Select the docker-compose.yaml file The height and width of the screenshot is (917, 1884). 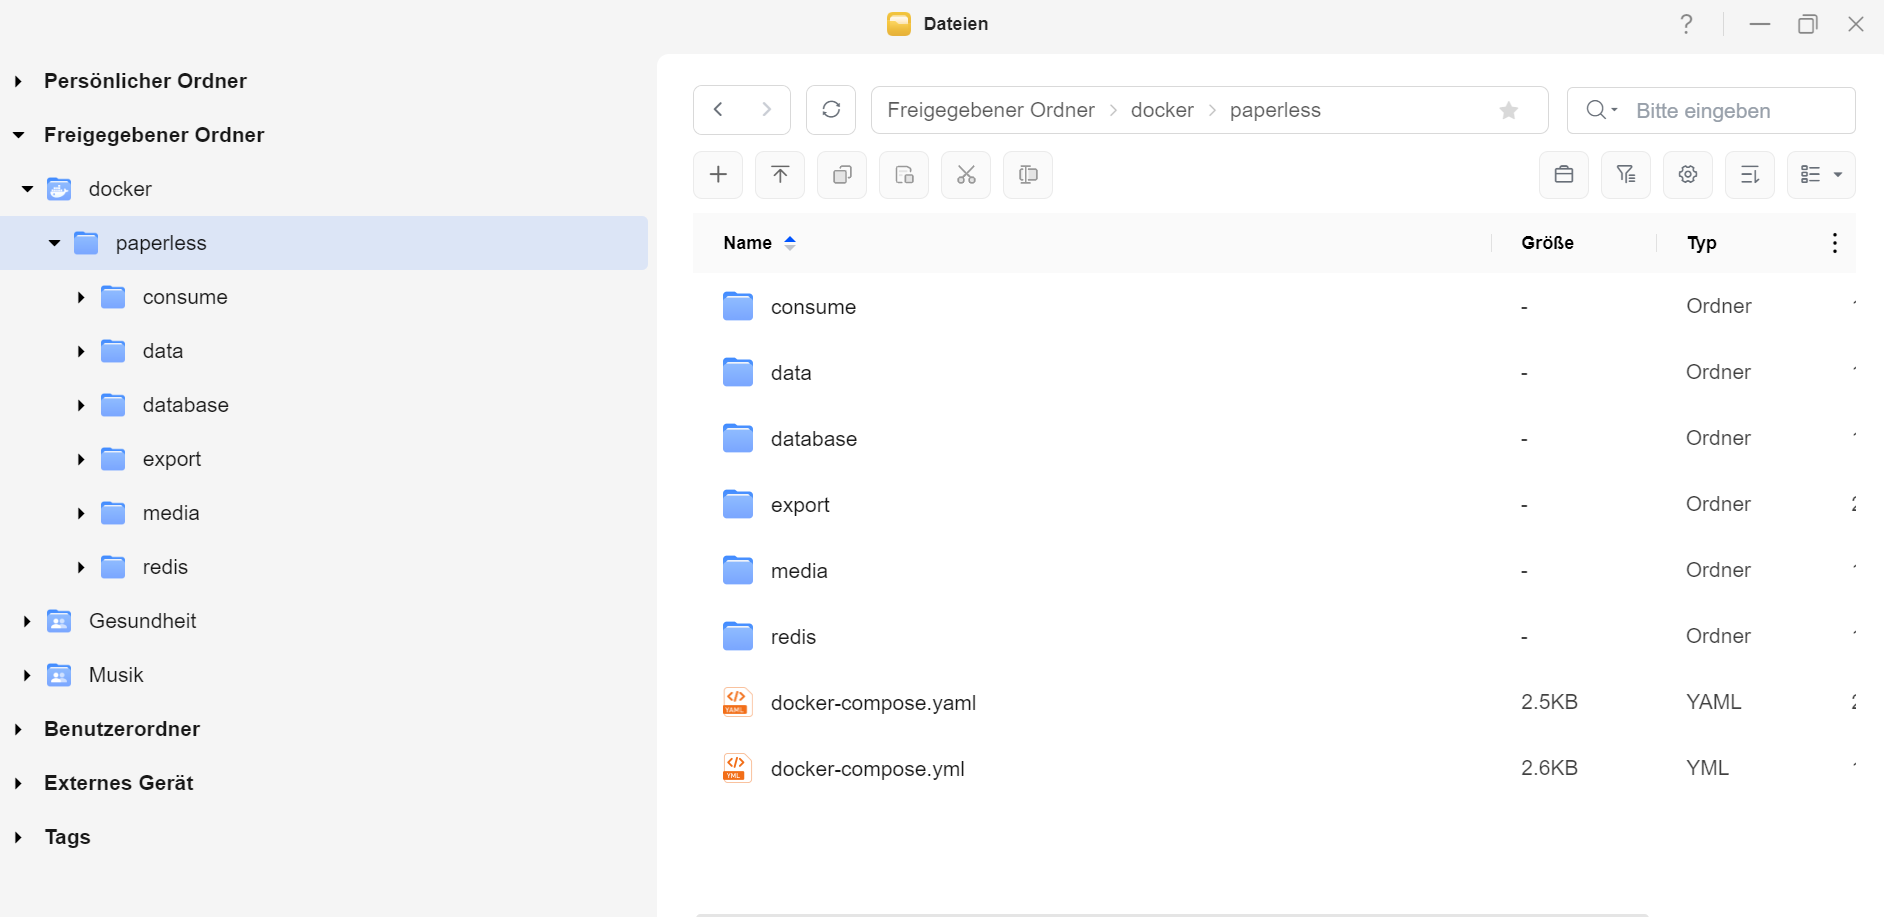873,703
